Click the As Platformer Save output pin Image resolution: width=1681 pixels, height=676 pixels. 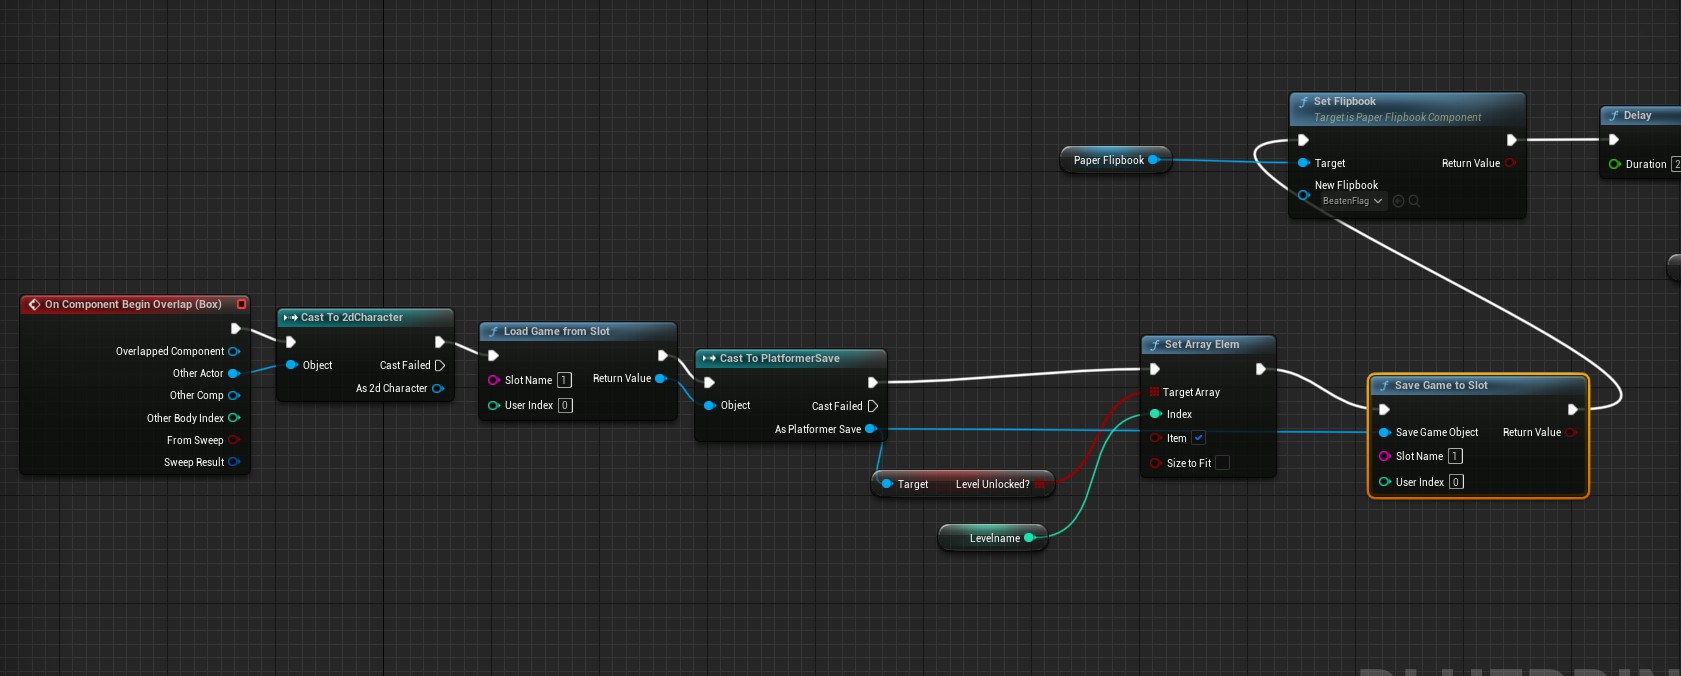point(870,429)
